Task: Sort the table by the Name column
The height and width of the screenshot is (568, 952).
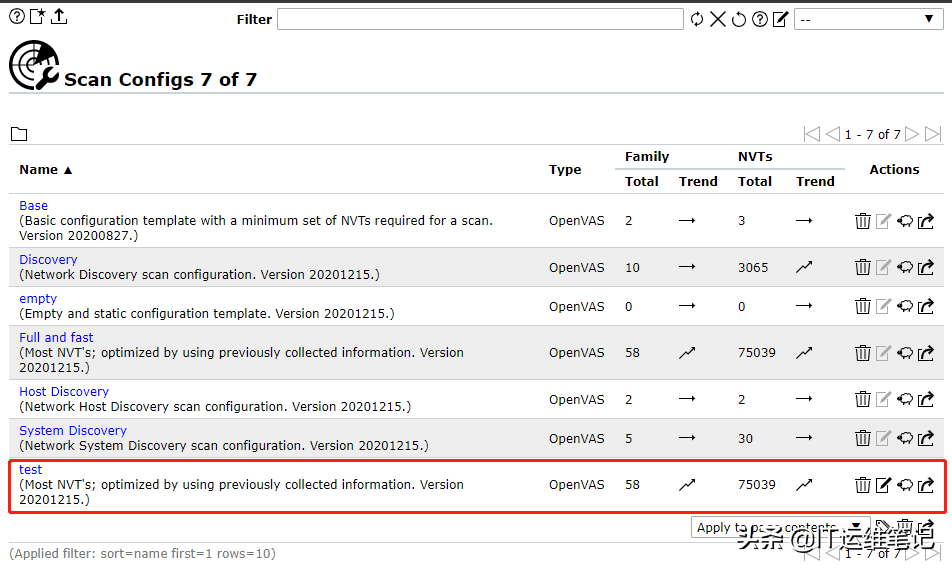Action: pyautogui.click(x=46, y=170)
